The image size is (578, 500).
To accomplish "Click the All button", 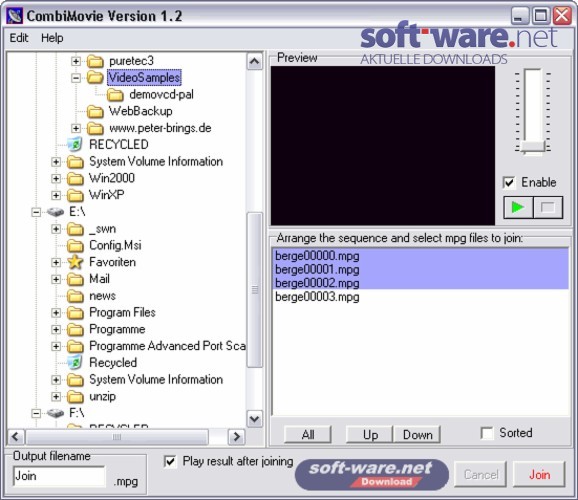I will tap(308, 435).
